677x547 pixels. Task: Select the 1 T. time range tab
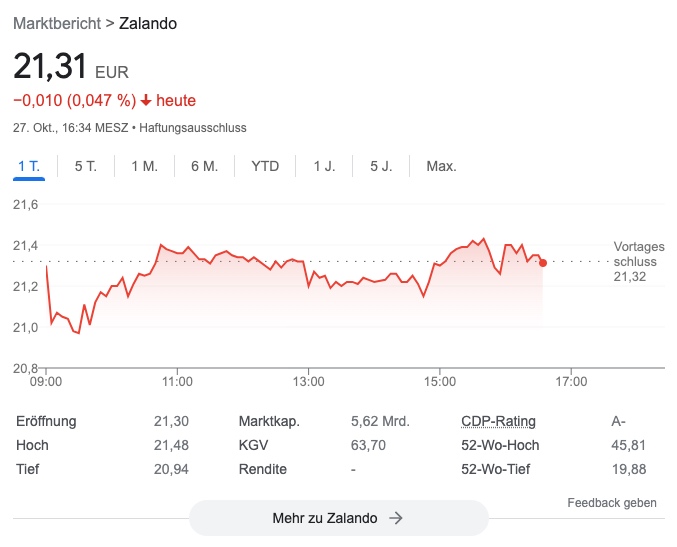click(x=29, y=166)
